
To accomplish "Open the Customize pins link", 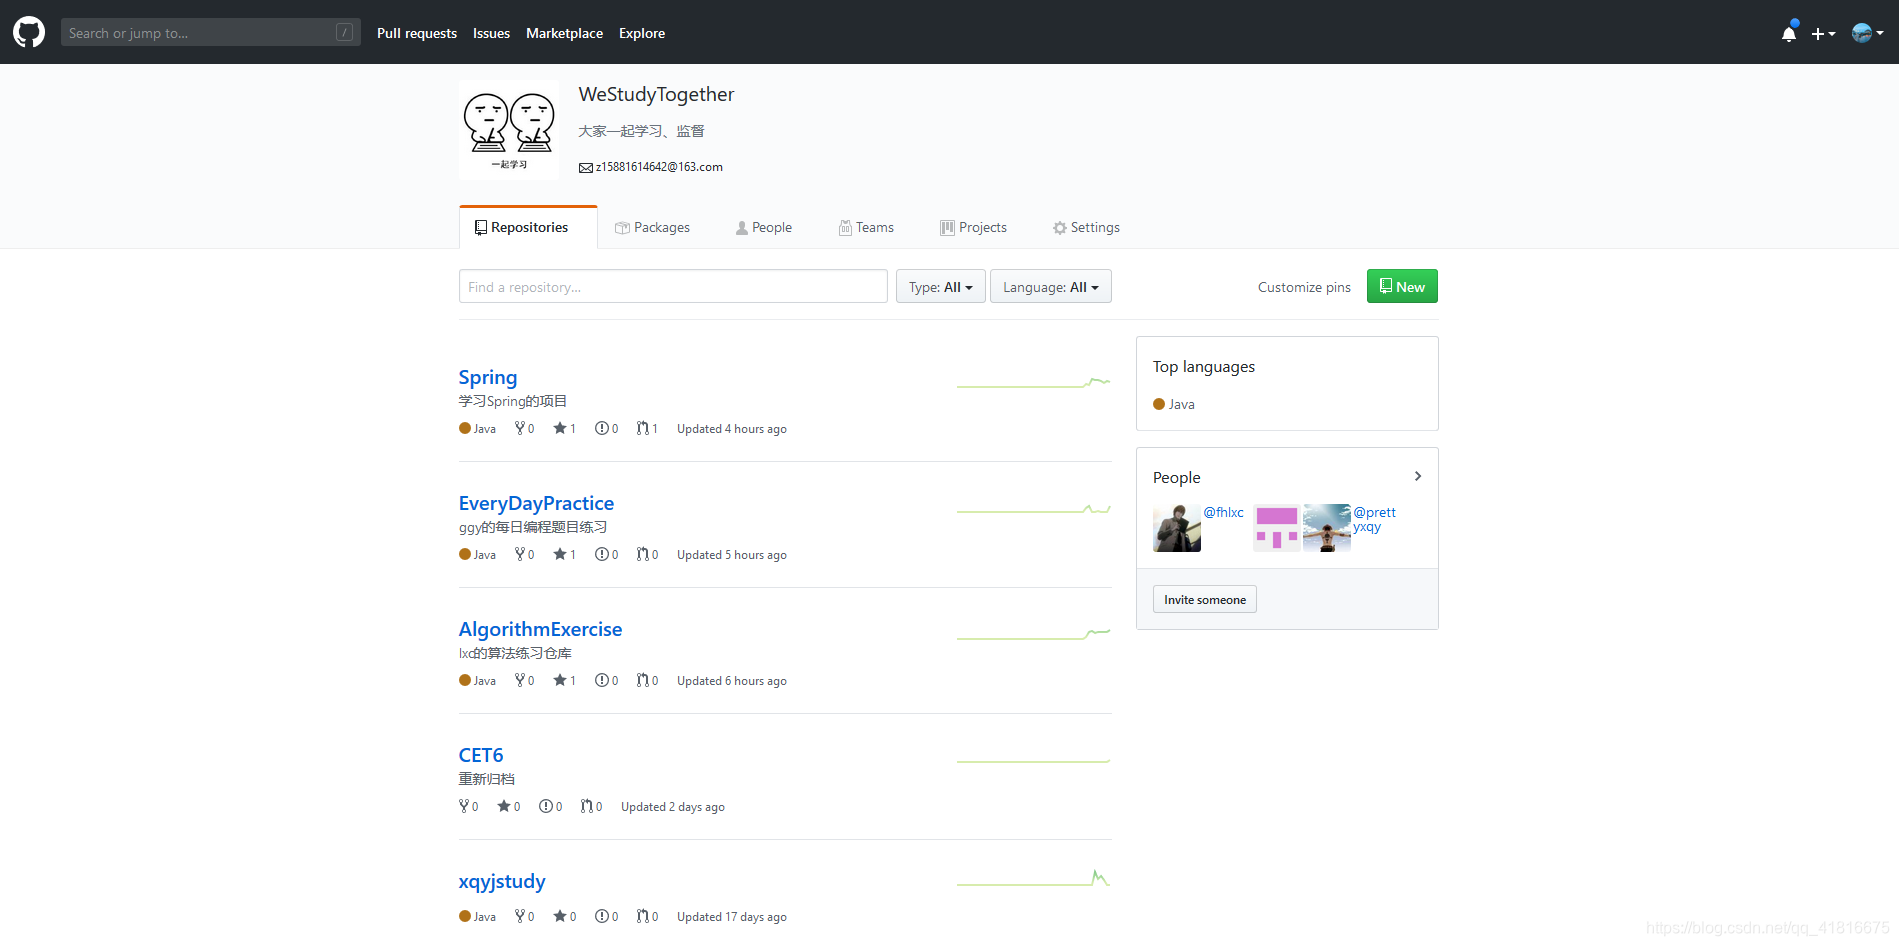I will (x=1304, y=287).
